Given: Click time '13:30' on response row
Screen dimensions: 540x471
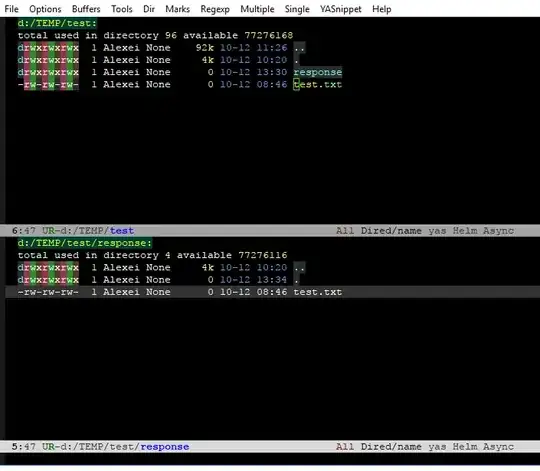Looking at the screenshot, I should (x=272, y=72).
